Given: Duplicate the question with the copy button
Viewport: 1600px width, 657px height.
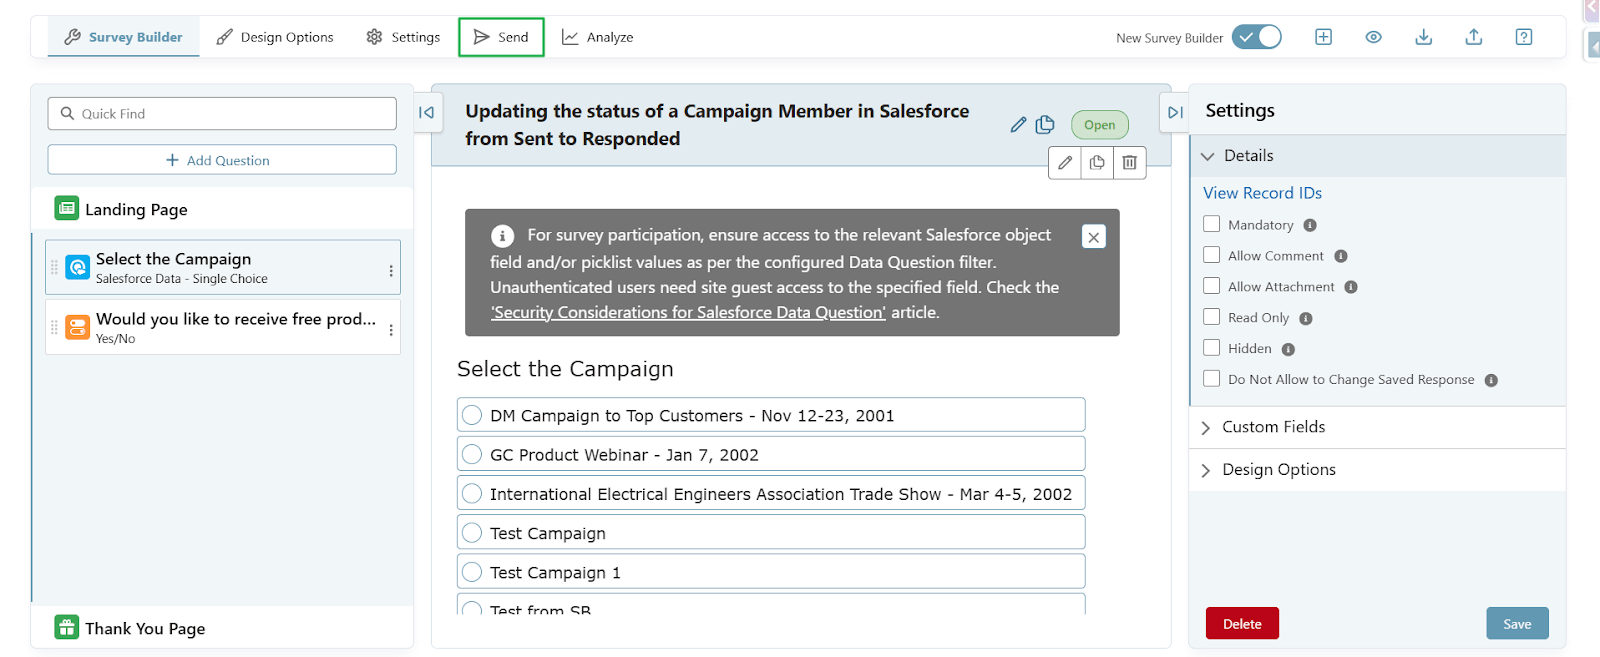Looking at the screenshot, I should pos(1097,162).
